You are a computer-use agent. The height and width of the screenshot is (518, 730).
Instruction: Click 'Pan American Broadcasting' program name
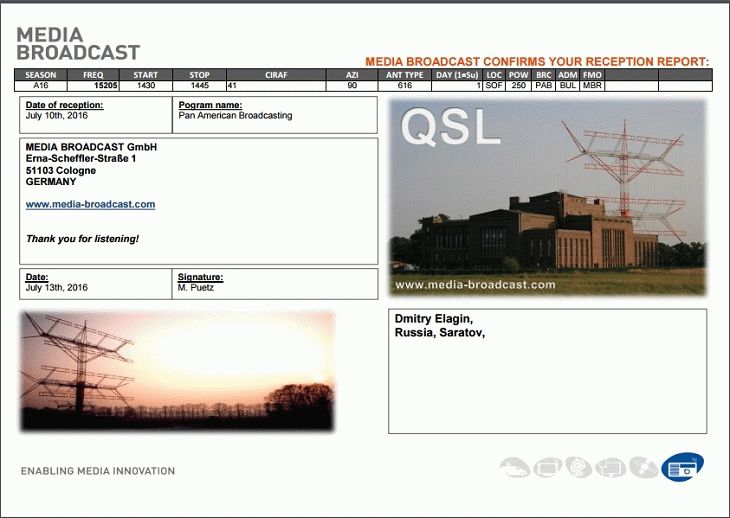[235, 115]
